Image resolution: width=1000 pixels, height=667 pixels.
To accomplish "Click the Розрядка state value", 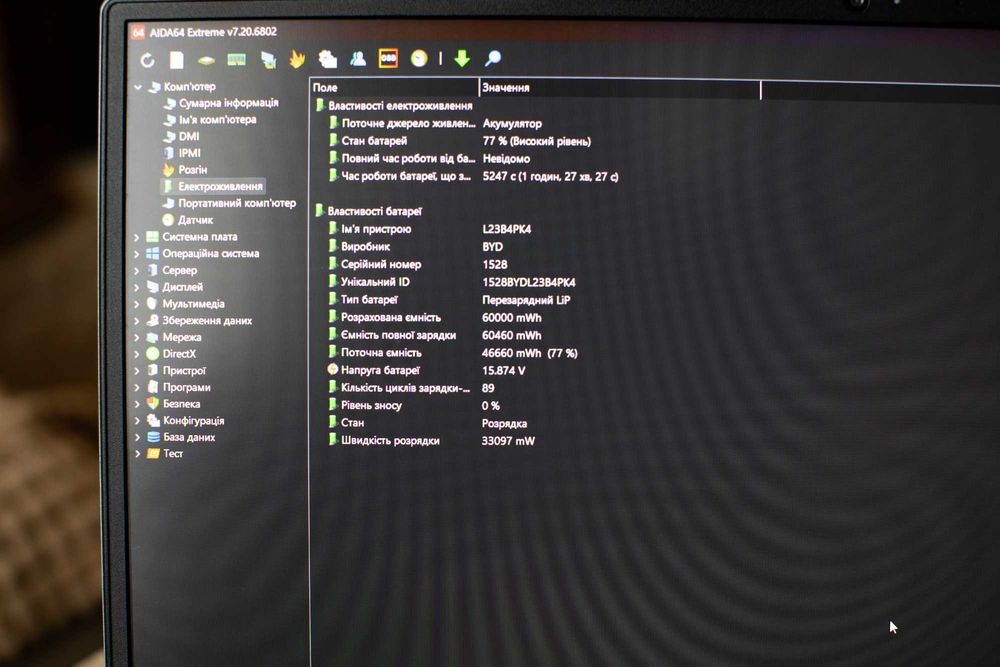I will point(504,423).
